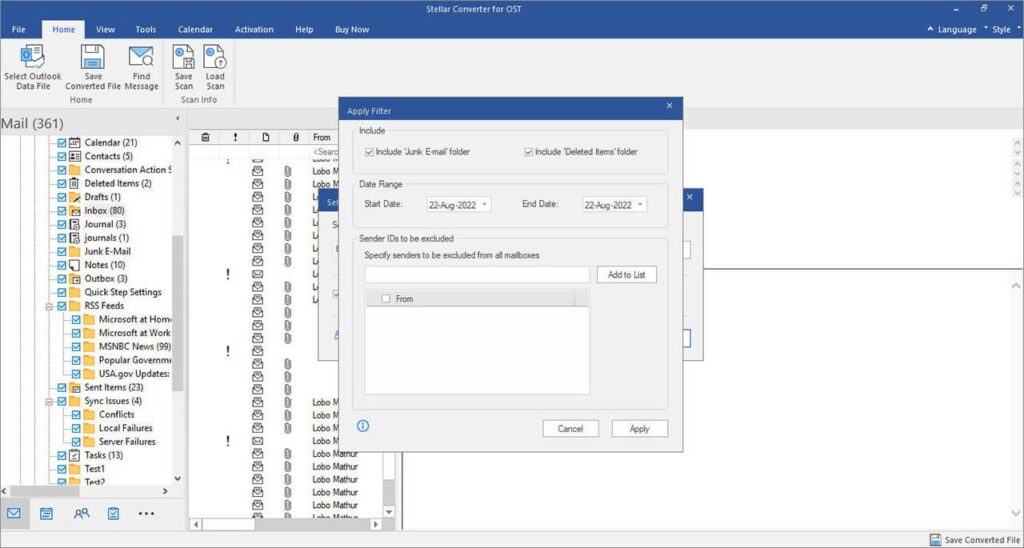This screenshot has width=1024, height=548.
Task: Open the End Date dropdown
Action: [x=640, y=205]
